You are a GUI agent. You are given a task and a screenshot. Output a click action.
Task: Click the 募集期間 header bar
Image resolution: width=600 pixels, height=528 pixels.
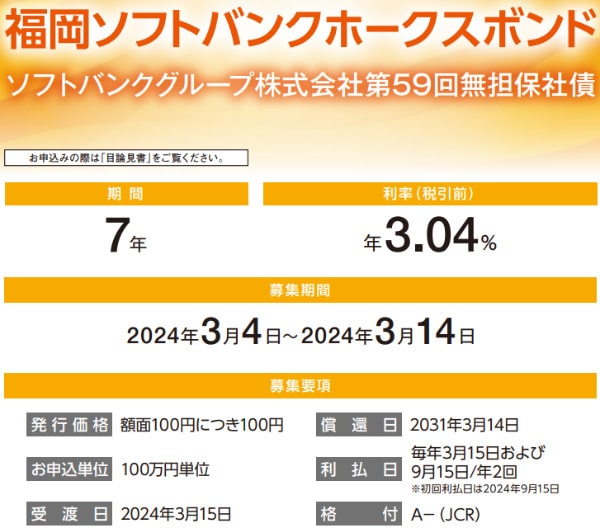point(300,290)
